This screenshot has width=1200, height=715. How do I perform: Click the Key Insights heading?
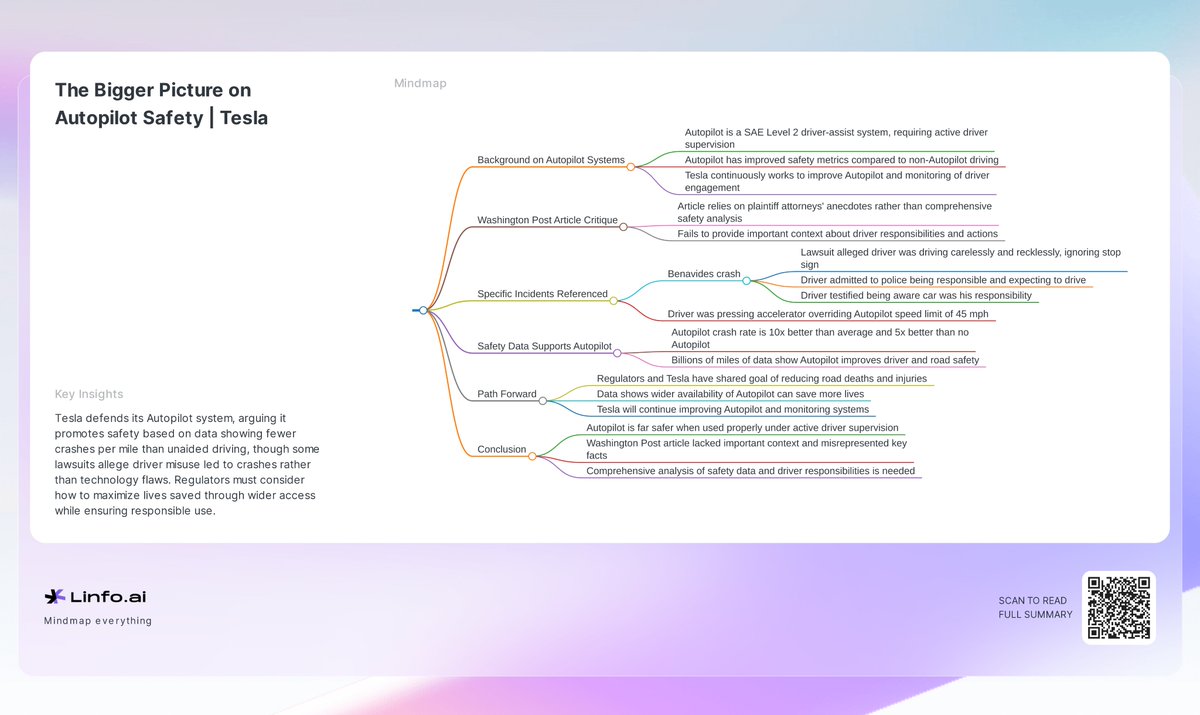88,394
